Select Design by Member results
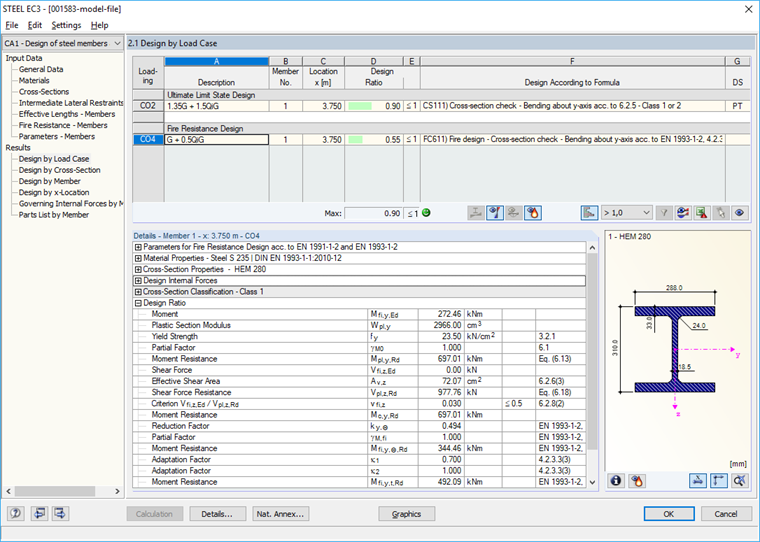This screenshot has height=542, width=760. click(x=49, y=181)
